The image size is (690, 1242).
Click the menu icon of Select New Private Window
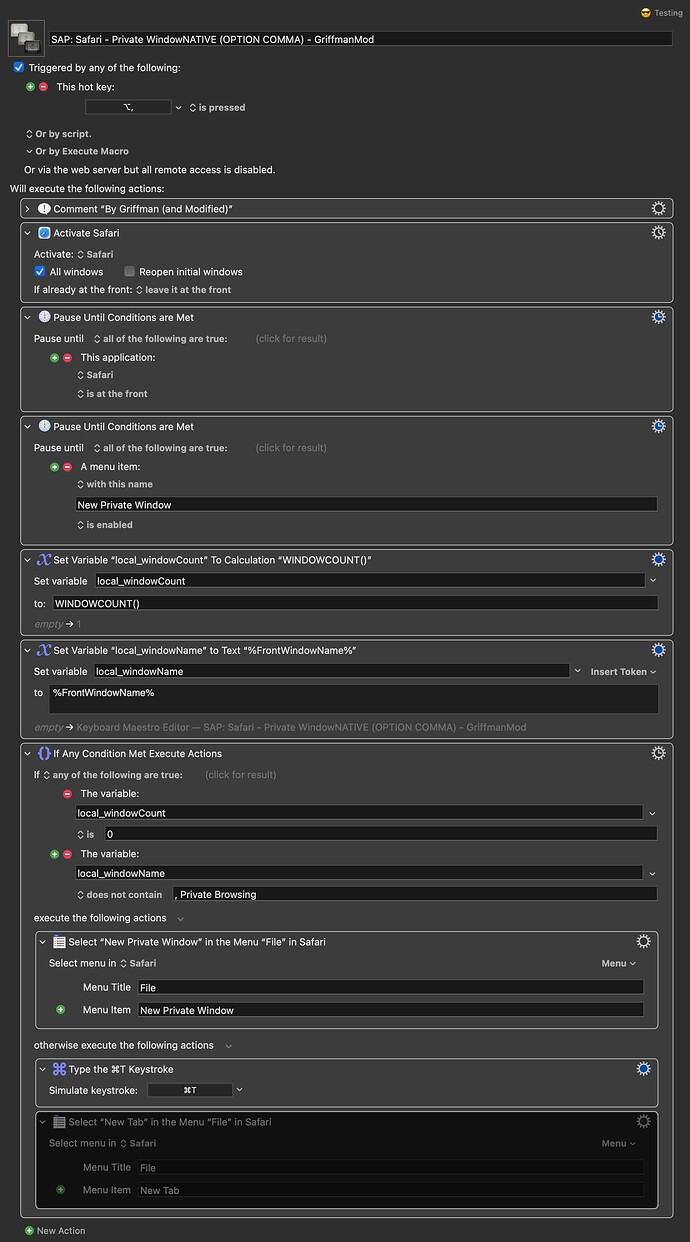click(59, 942)
